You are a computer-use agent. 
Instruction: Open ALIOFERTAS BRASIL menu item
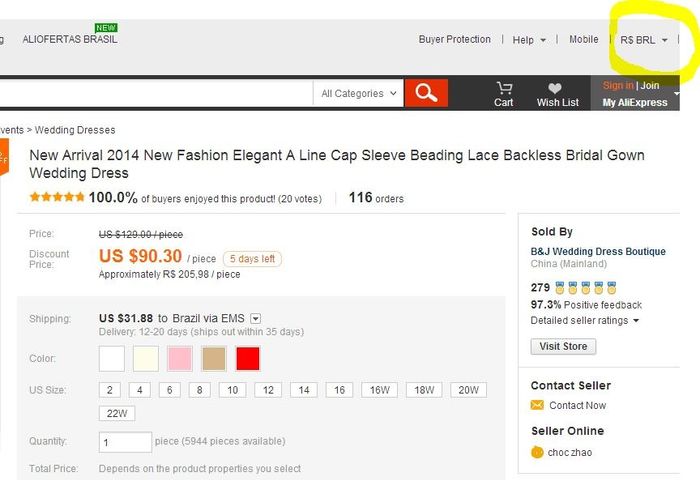[x=70, y=39]
